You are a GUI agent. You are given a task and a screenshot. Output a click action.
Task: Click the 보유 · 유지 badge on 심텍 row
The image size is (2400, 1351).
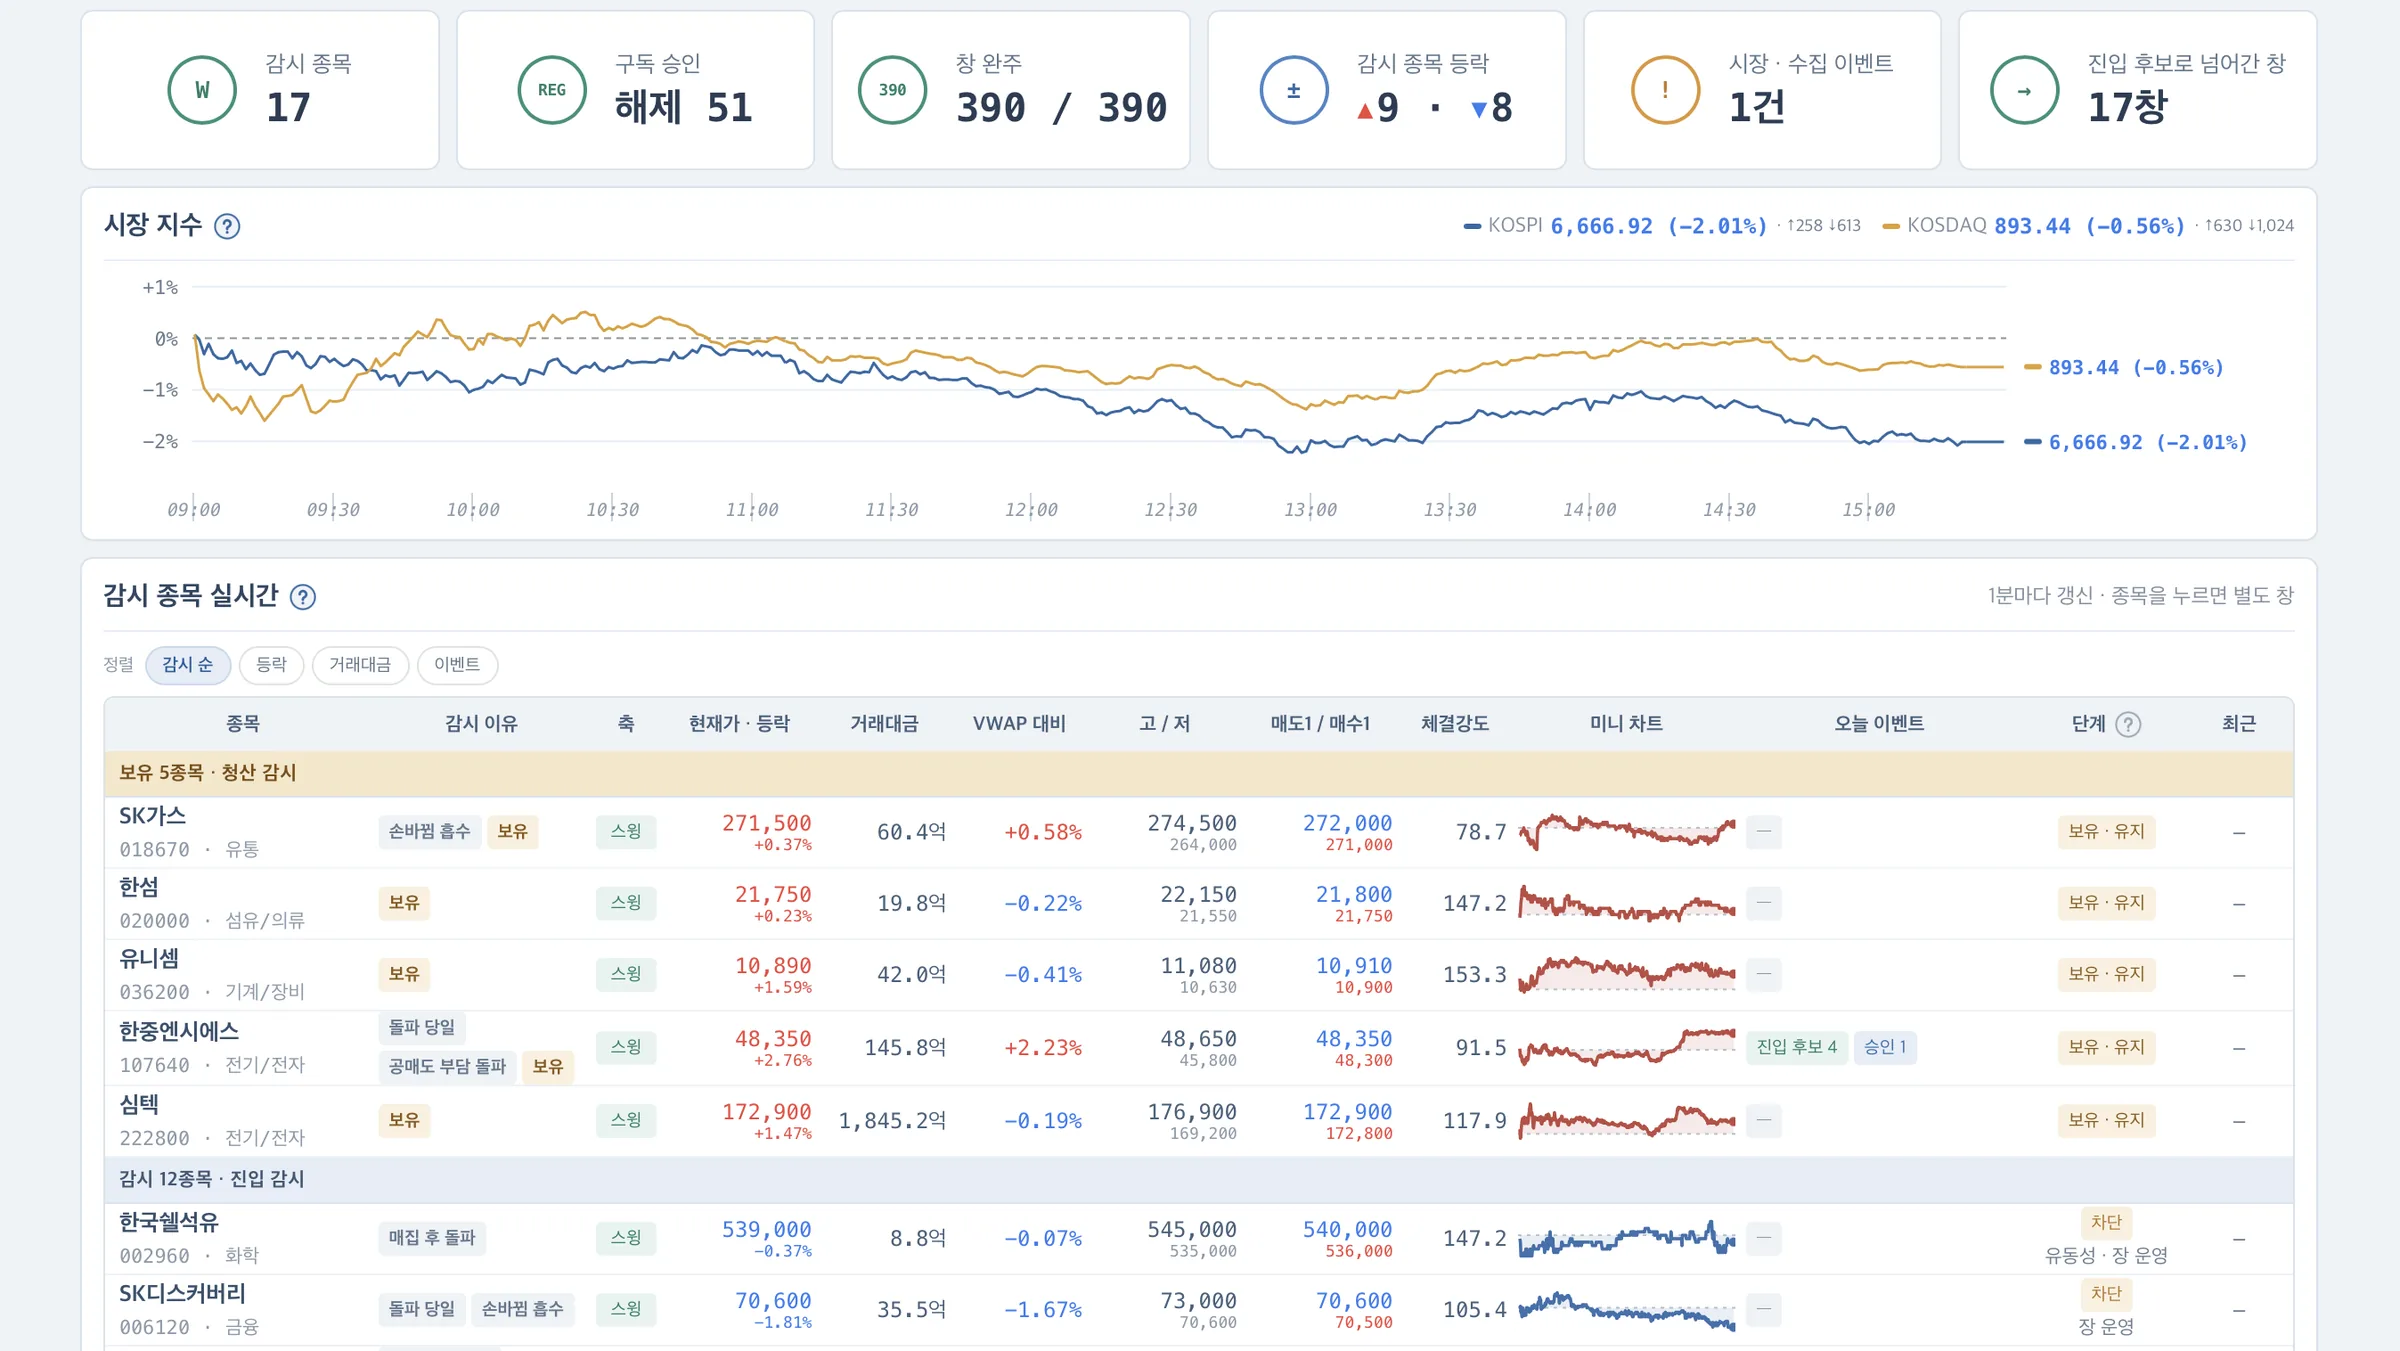(x=2106, y=1120)
